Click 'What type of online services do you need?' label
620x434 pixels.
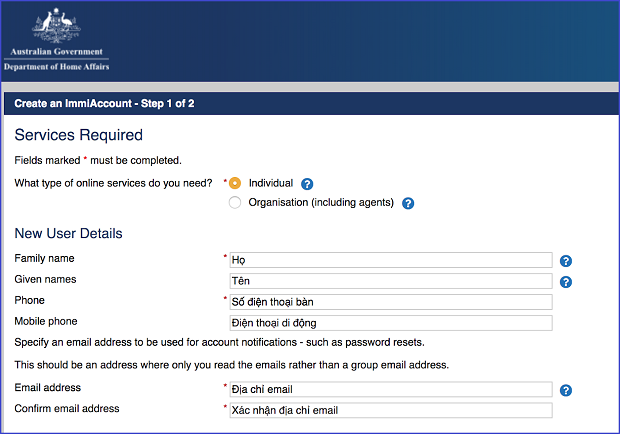(x=113, y=183)
